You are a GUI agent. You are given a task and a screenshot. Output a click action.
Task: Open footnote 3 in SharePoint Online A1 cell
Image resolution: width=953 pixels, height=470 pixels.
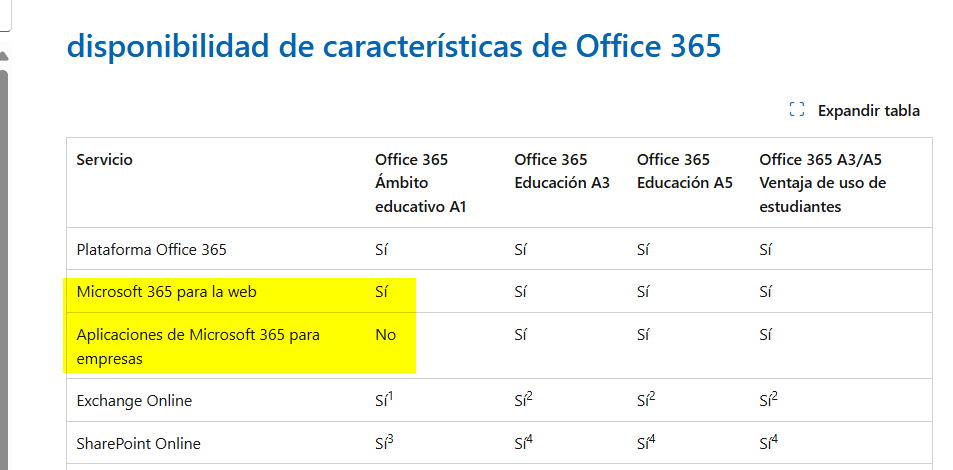(x=390, y=439)
